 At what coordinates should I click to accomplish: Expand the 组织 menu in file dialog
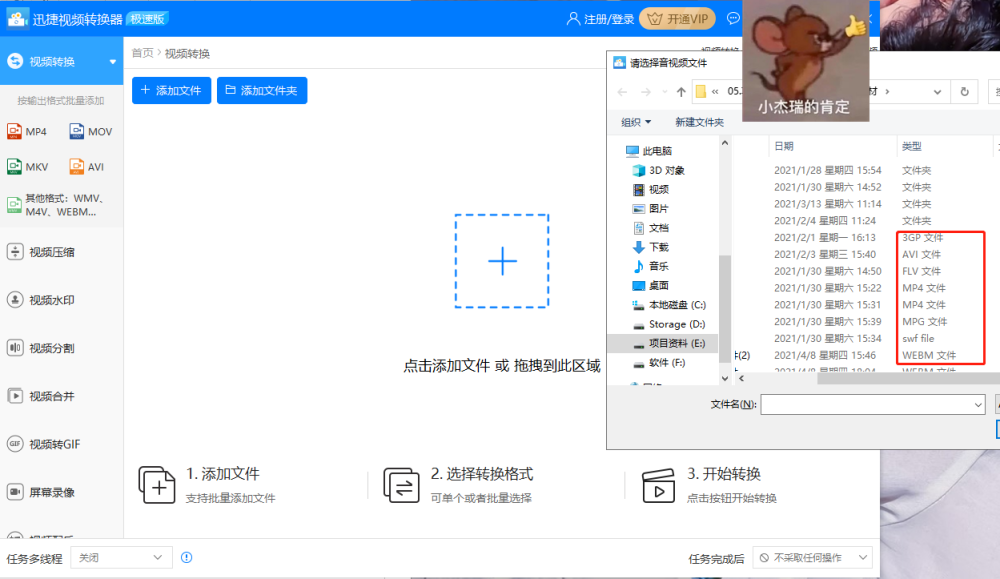636,122
